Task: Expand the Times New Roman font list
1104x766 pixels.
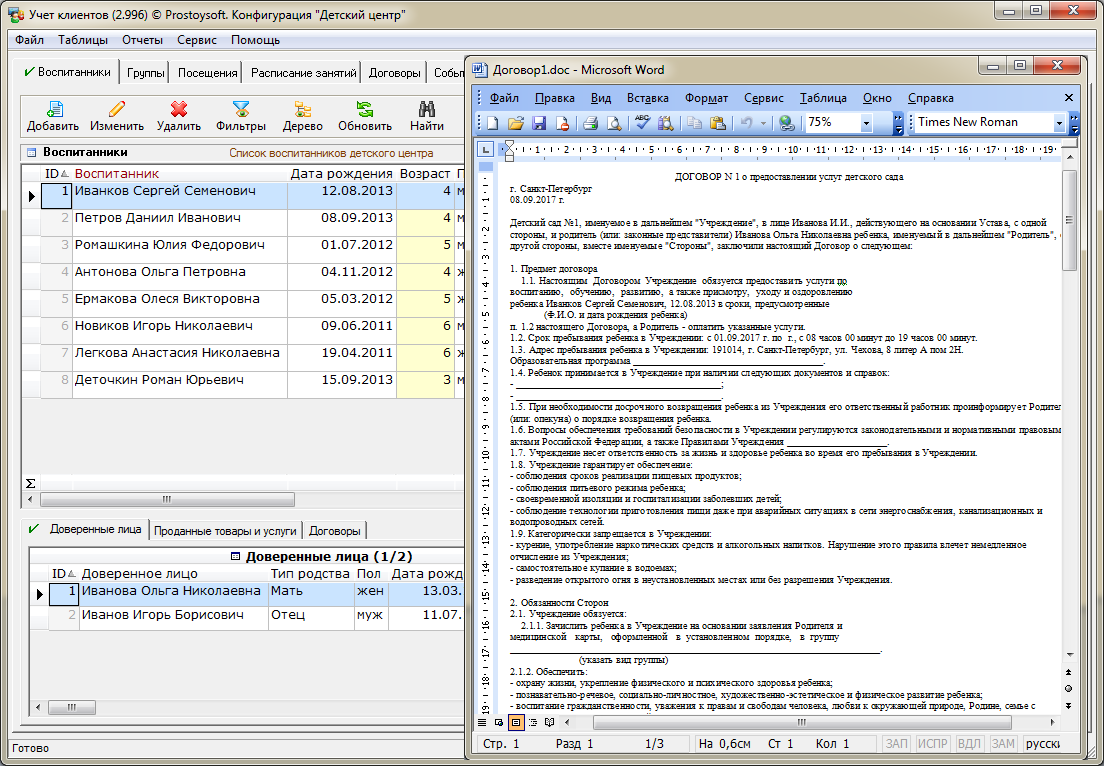Action: (1059, 123)
